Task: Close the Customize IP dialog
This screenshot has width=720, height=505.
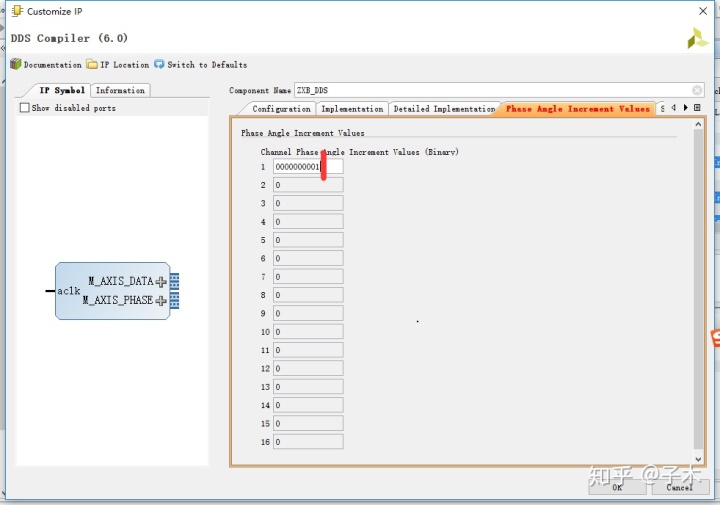Action: pos(703,11)
